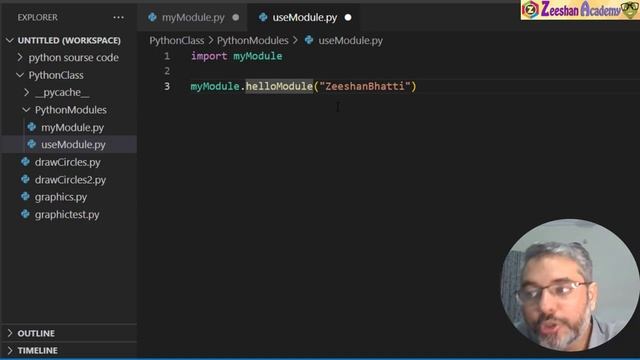
Task: Click Python icon in breadcrumb path
Action: pos(309,40)
